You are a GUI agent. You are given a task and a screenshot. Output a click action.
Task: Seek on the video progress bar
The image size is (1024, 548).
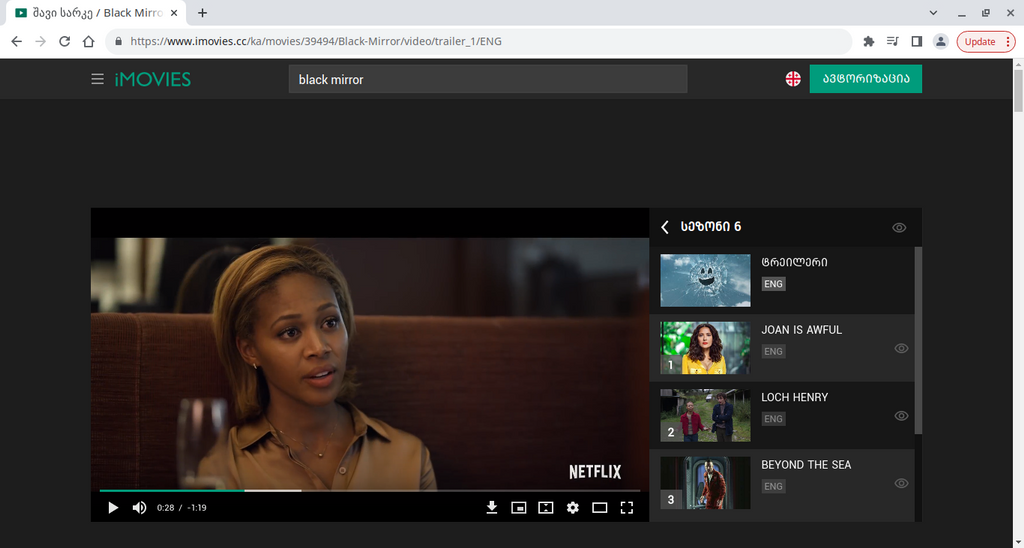pos(370,490)
